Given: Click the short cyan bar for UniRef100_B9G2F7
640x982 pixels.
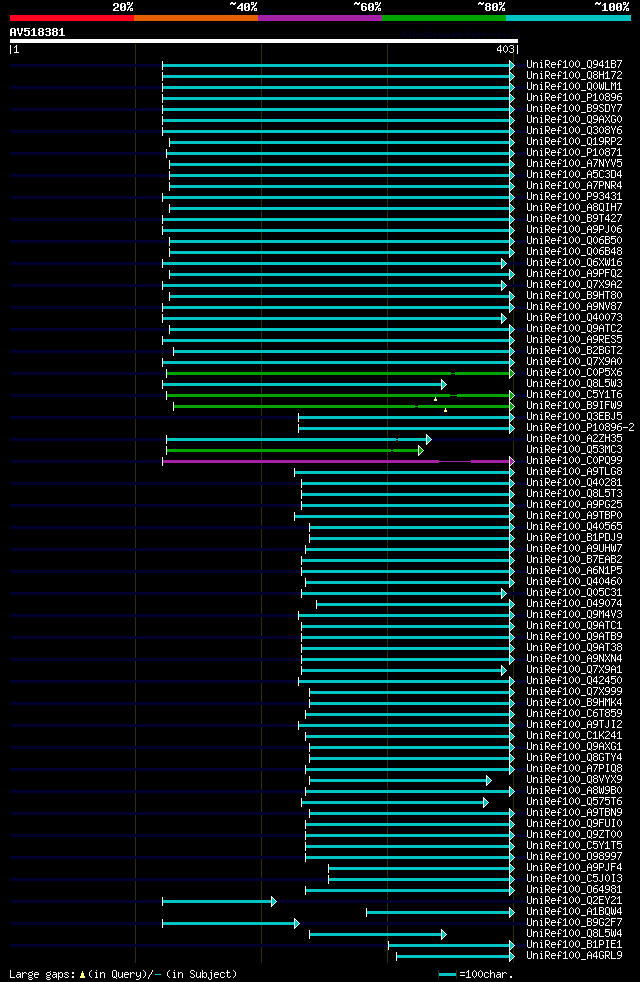Looking at the screenshot, I should point(231,923).
